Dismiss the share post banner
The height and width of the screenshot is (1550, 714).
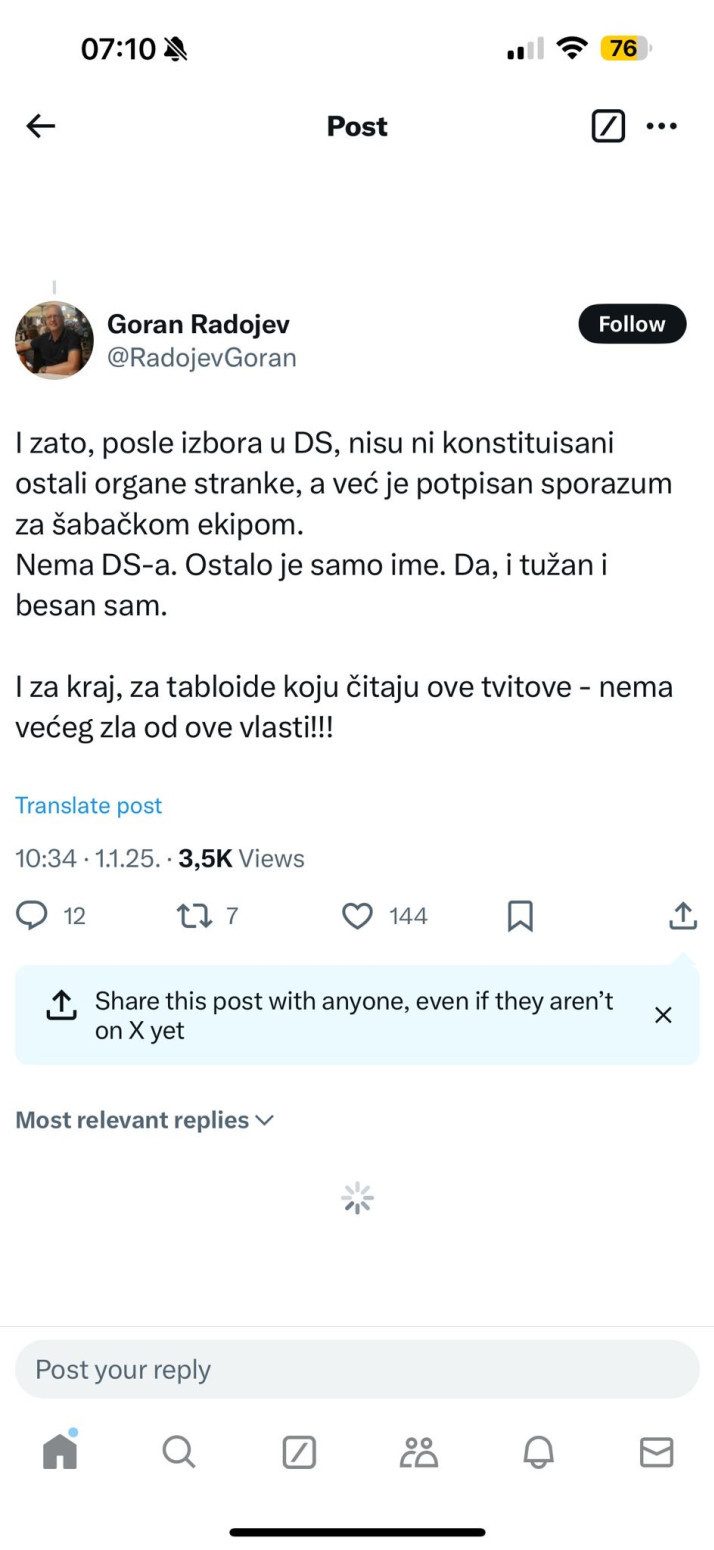coord(662,1015)
